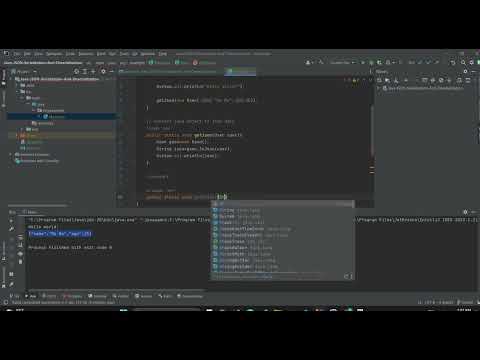
Task: Click wrench icon in Run panel sidebar
Action: pos(11,229)
